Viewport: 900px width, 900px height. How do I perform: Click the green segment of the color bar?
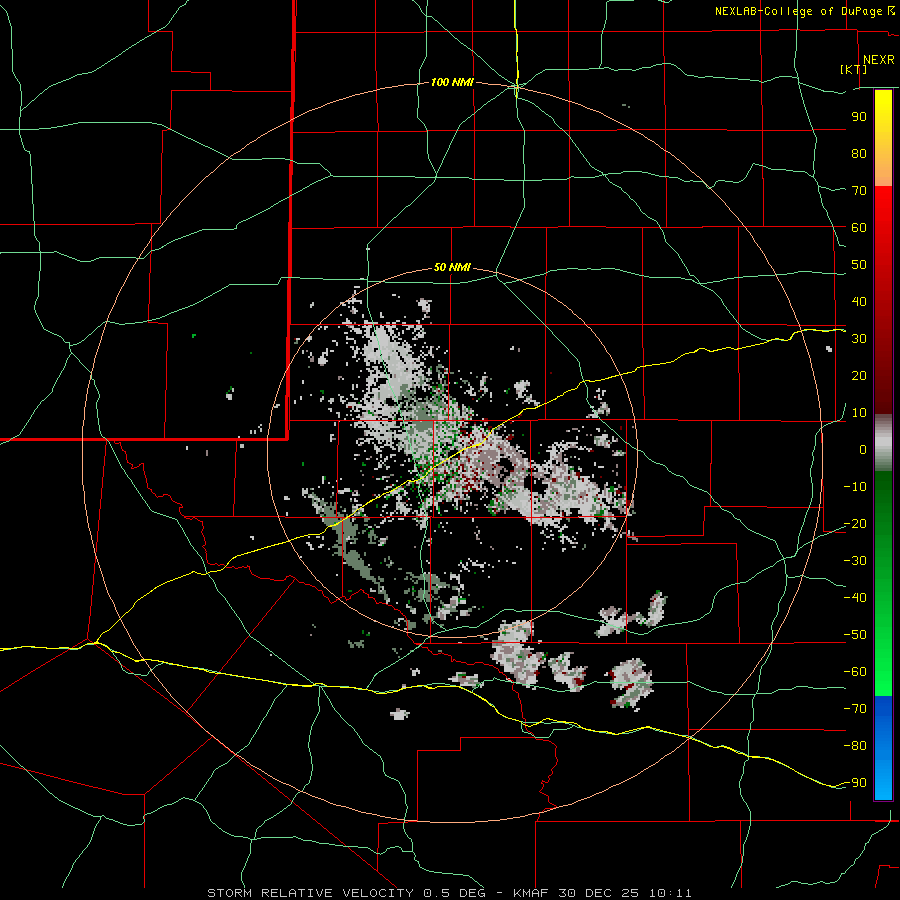point(883,583)
